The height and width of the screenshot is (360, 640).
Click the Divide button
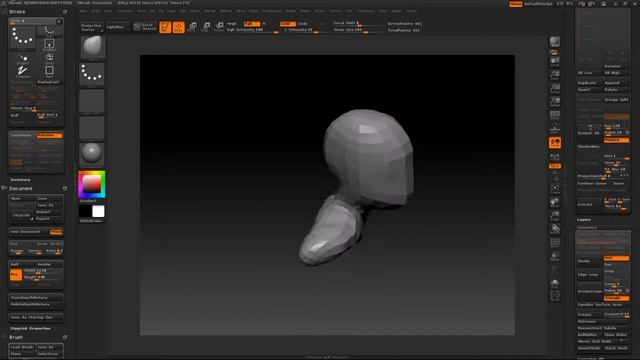point(589,261)
